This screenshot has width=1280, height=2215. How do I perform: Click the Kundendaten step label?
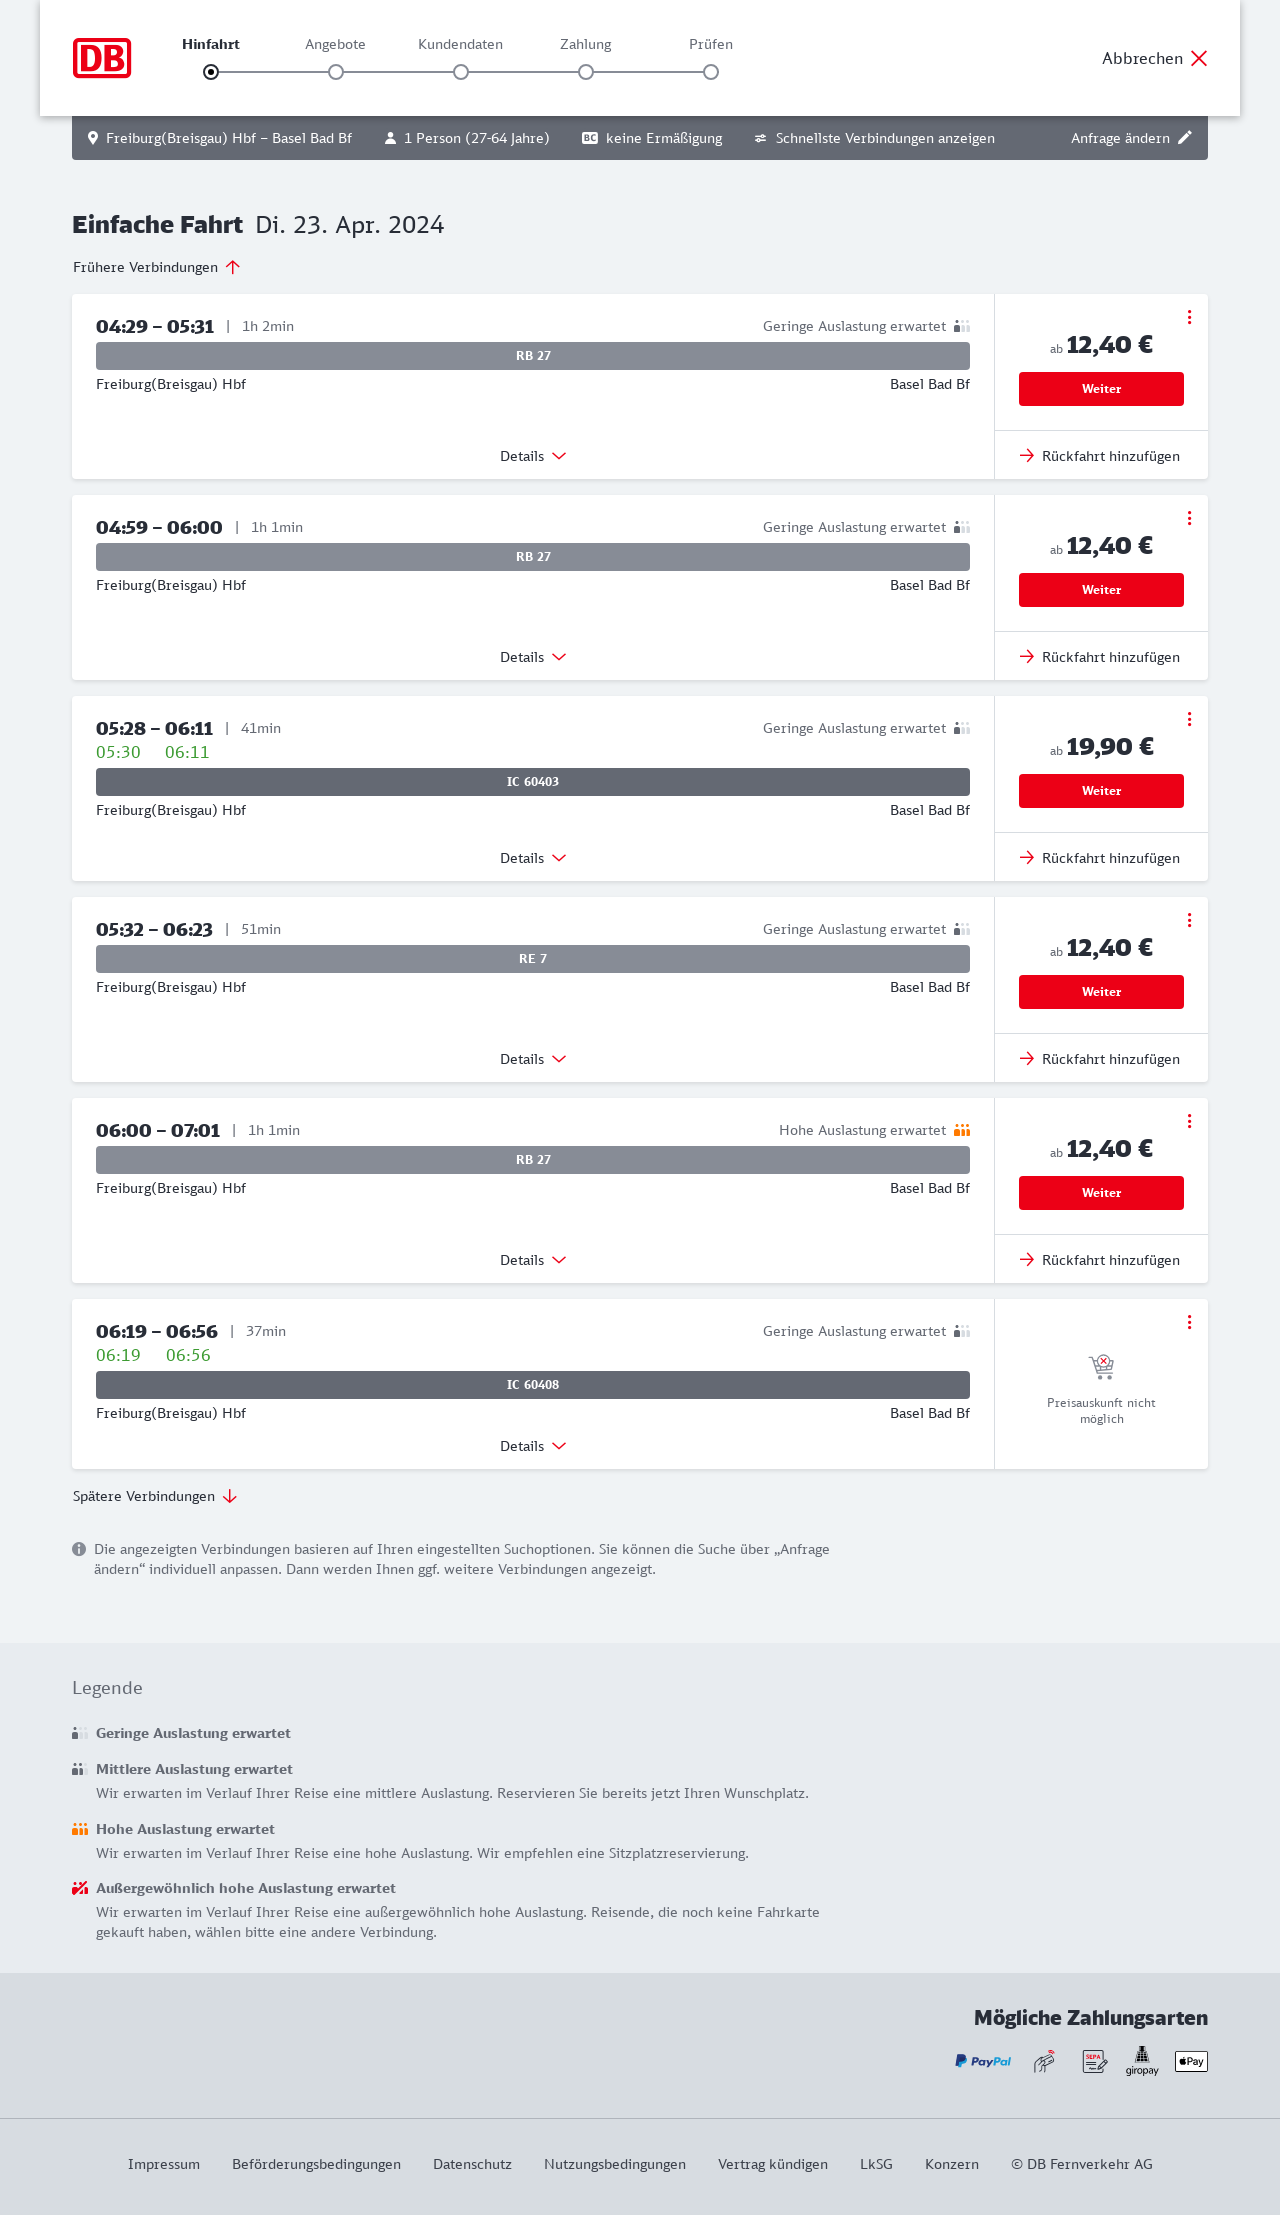[x=460, y=44]
